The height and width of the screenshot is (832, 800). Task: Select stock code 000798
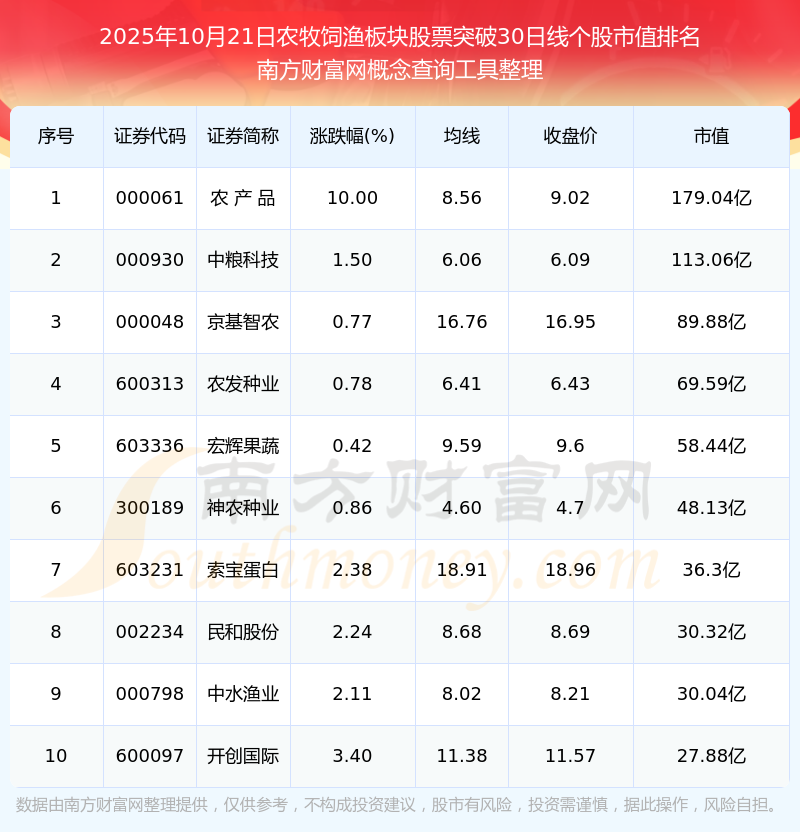click(150, 695)
